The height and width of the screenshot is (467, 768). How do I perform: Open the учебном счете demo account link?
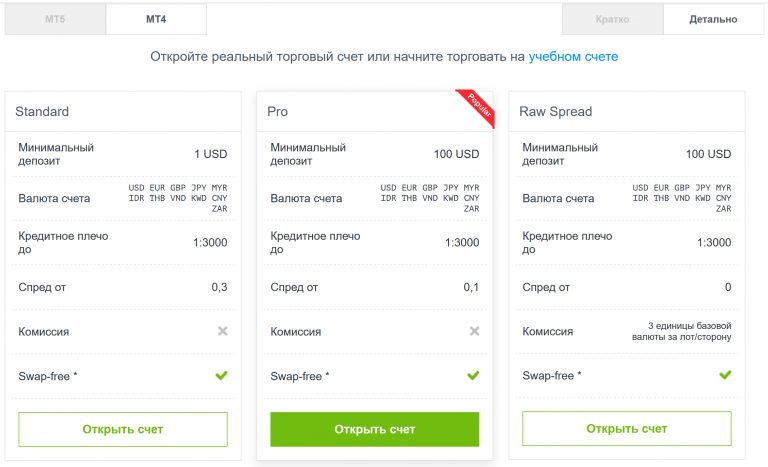[573, 57]
